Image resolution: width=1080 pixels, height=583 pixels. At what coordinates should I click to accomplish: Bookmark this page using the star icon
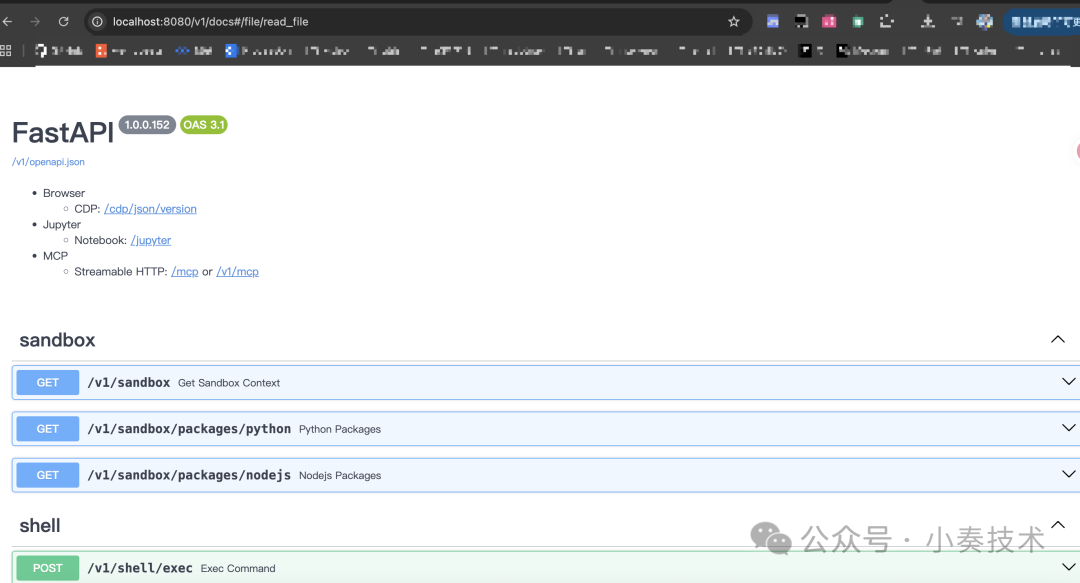tap(733, 20)
